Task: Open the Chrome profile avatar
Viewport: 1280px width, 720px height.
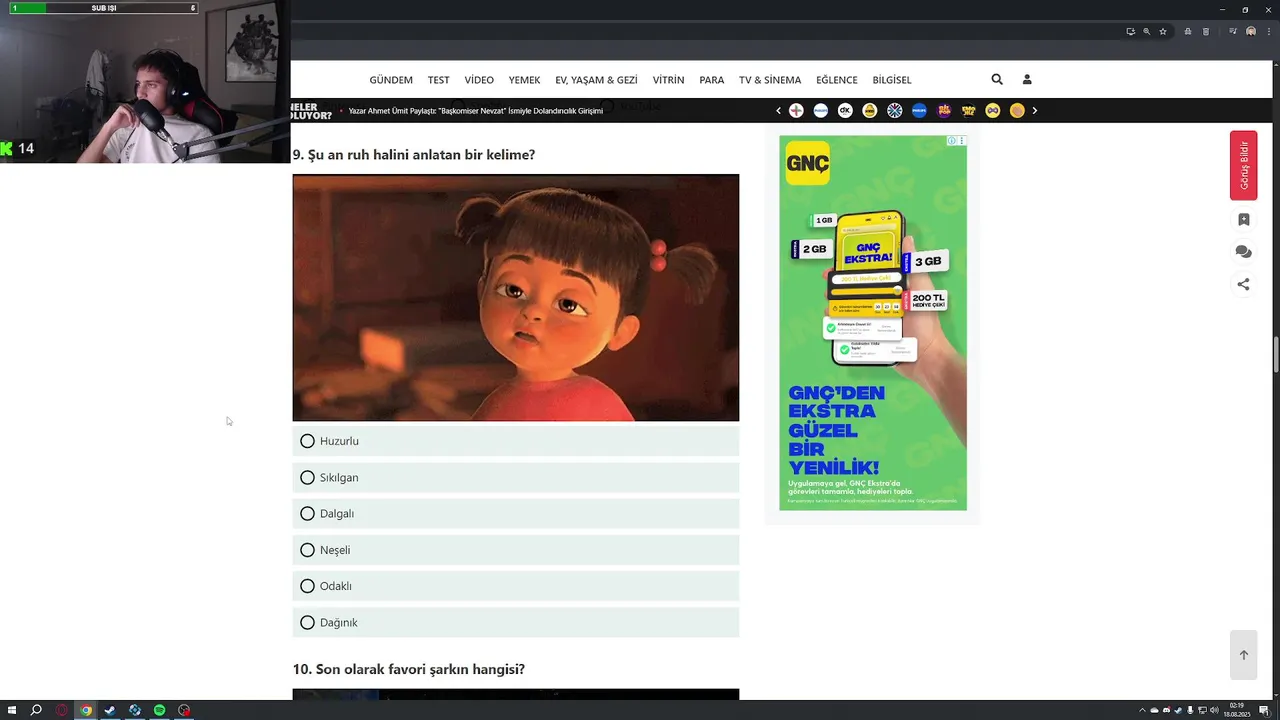Action: [1250, 31]
